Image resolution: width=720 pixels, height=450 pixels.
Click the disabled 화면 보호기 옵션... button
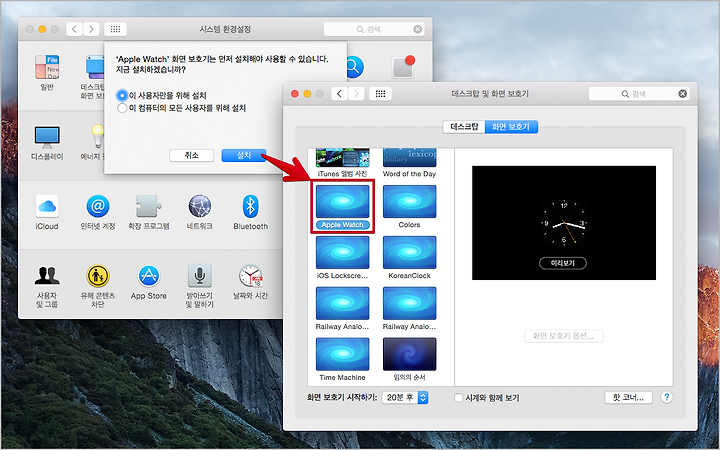pos(563,336)
